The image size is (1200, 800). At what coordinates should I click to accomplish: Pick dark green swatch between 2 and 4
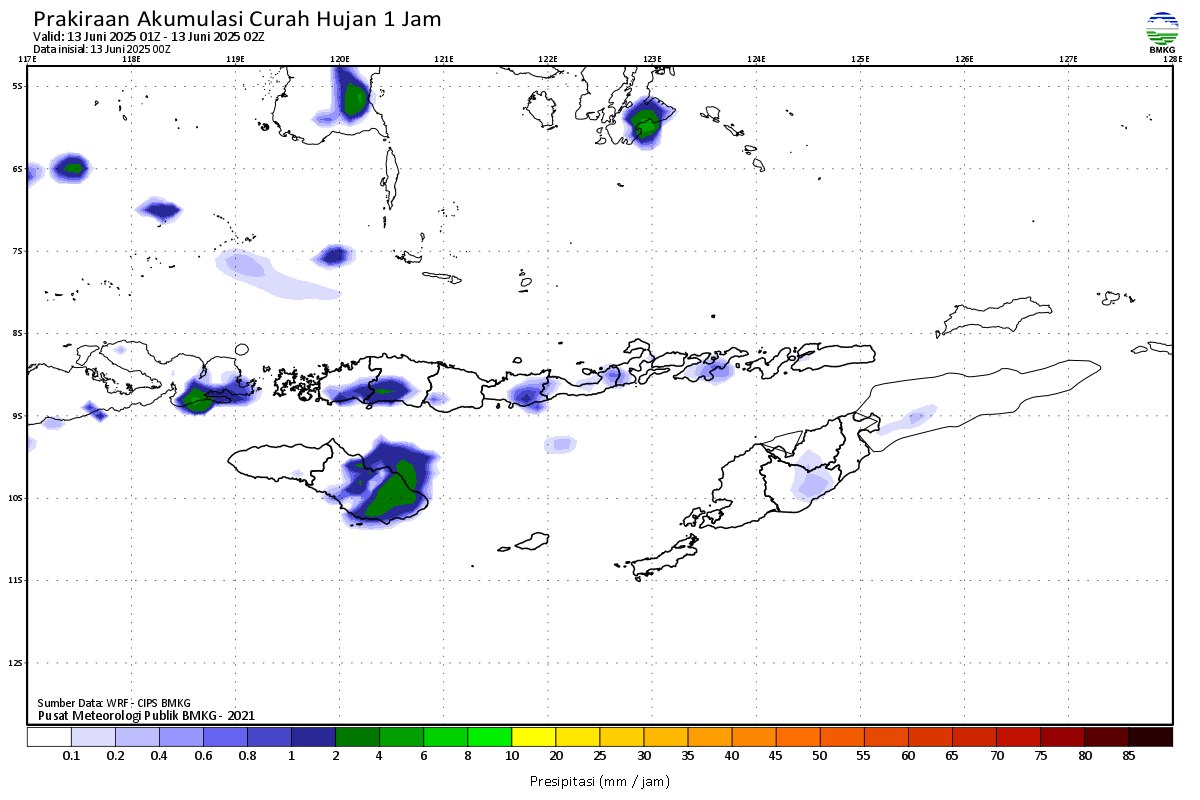pyautogui.click(x=357, y=737)
